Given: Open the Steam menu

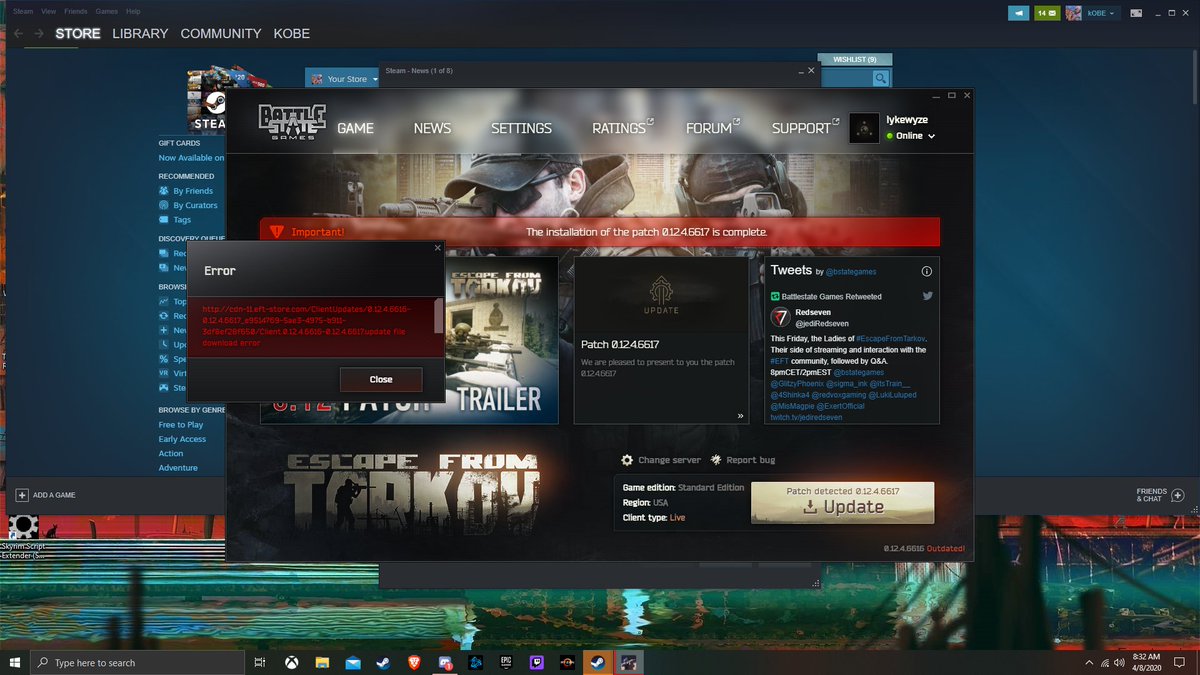Looking at the screenshot, I should coord(23,11).
